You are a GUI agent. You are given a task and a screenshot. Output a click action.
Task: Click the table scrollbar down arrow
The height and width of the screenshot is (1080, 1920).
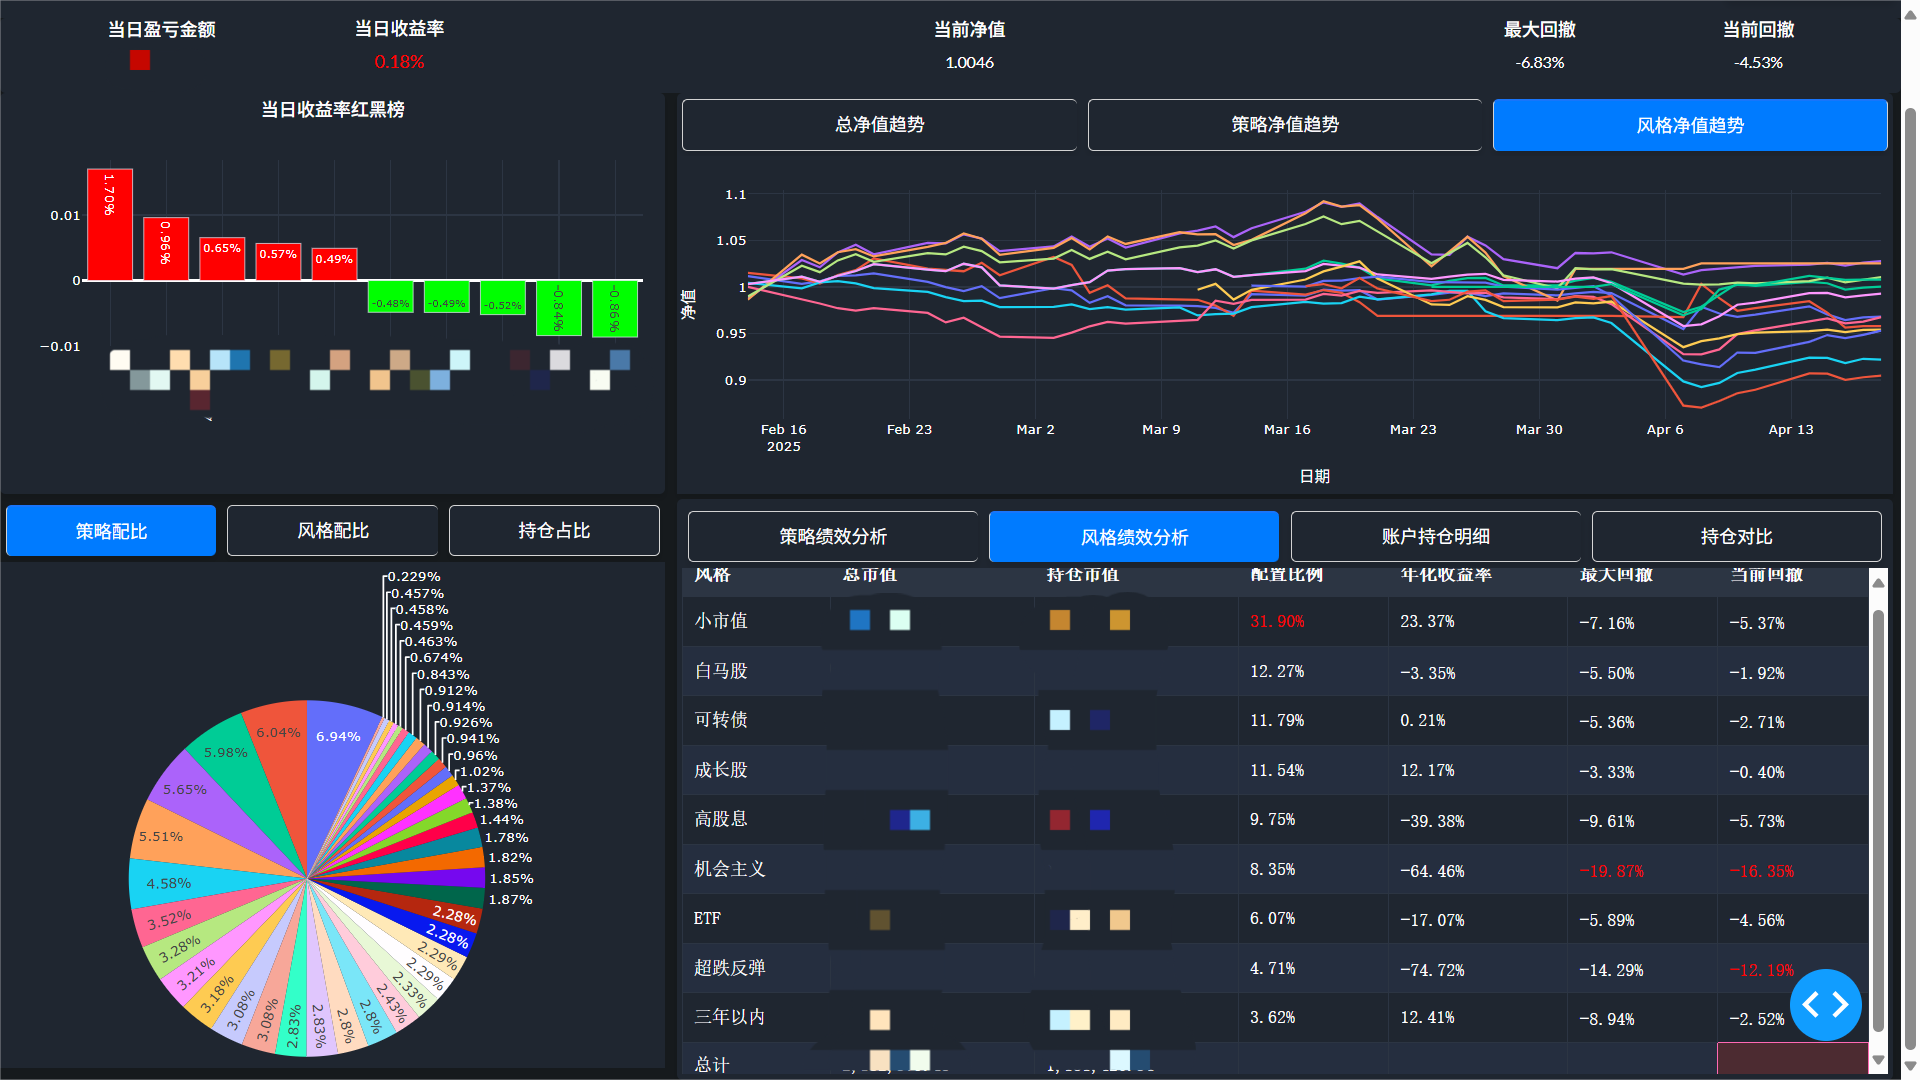click(x=1878, y=1060)
